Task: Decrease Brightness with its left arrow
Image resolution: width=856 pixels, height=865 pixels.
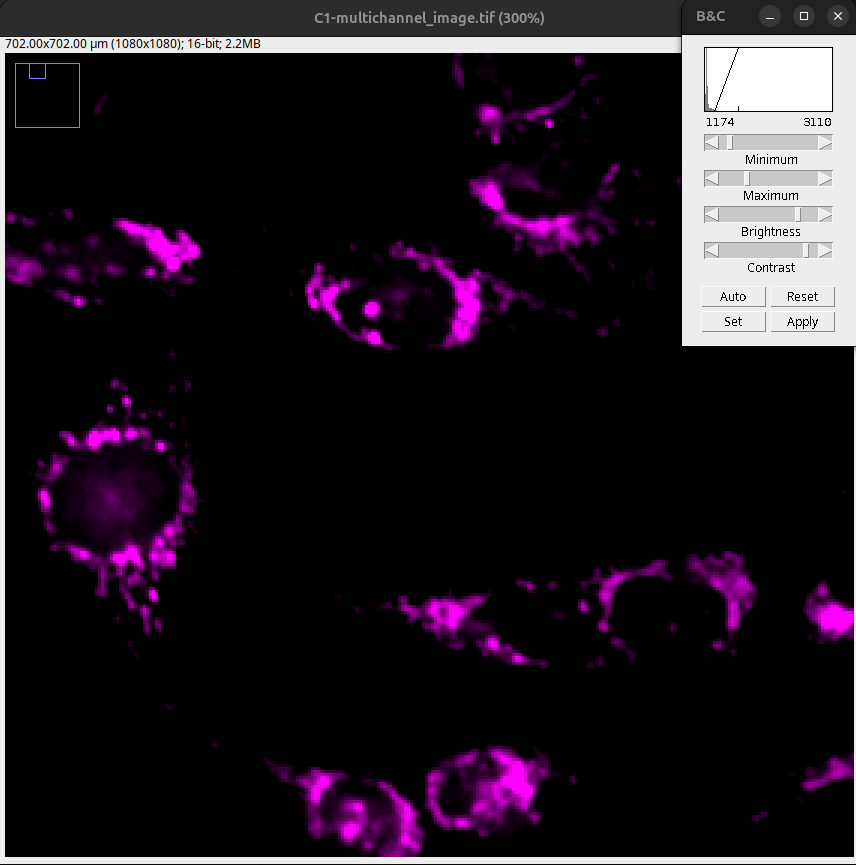Action: [x=711, y=215]
